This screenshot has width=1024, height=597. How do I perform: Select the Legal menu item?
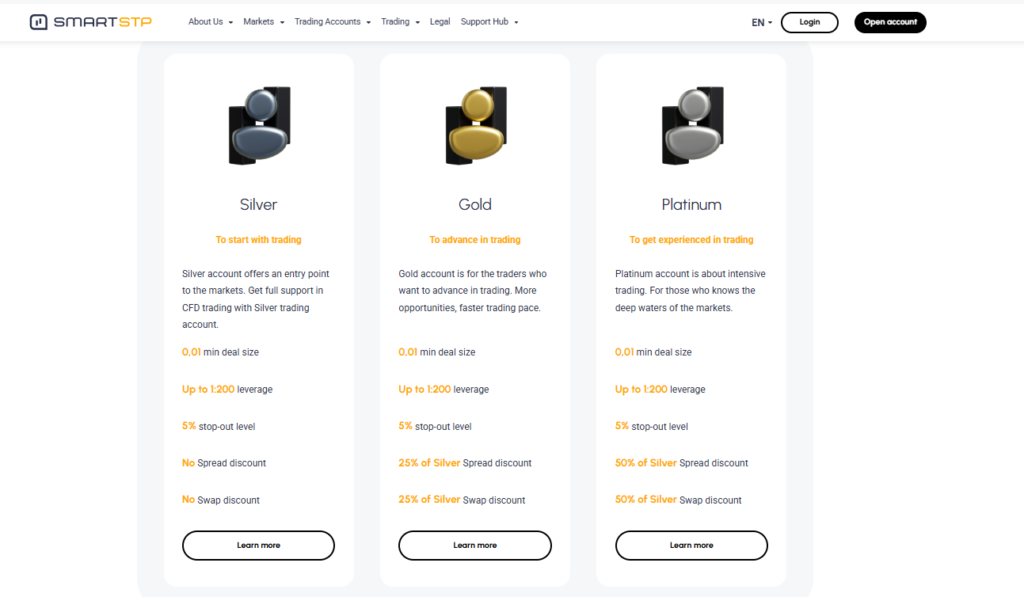pyautogui.click(x=440, y=21)
